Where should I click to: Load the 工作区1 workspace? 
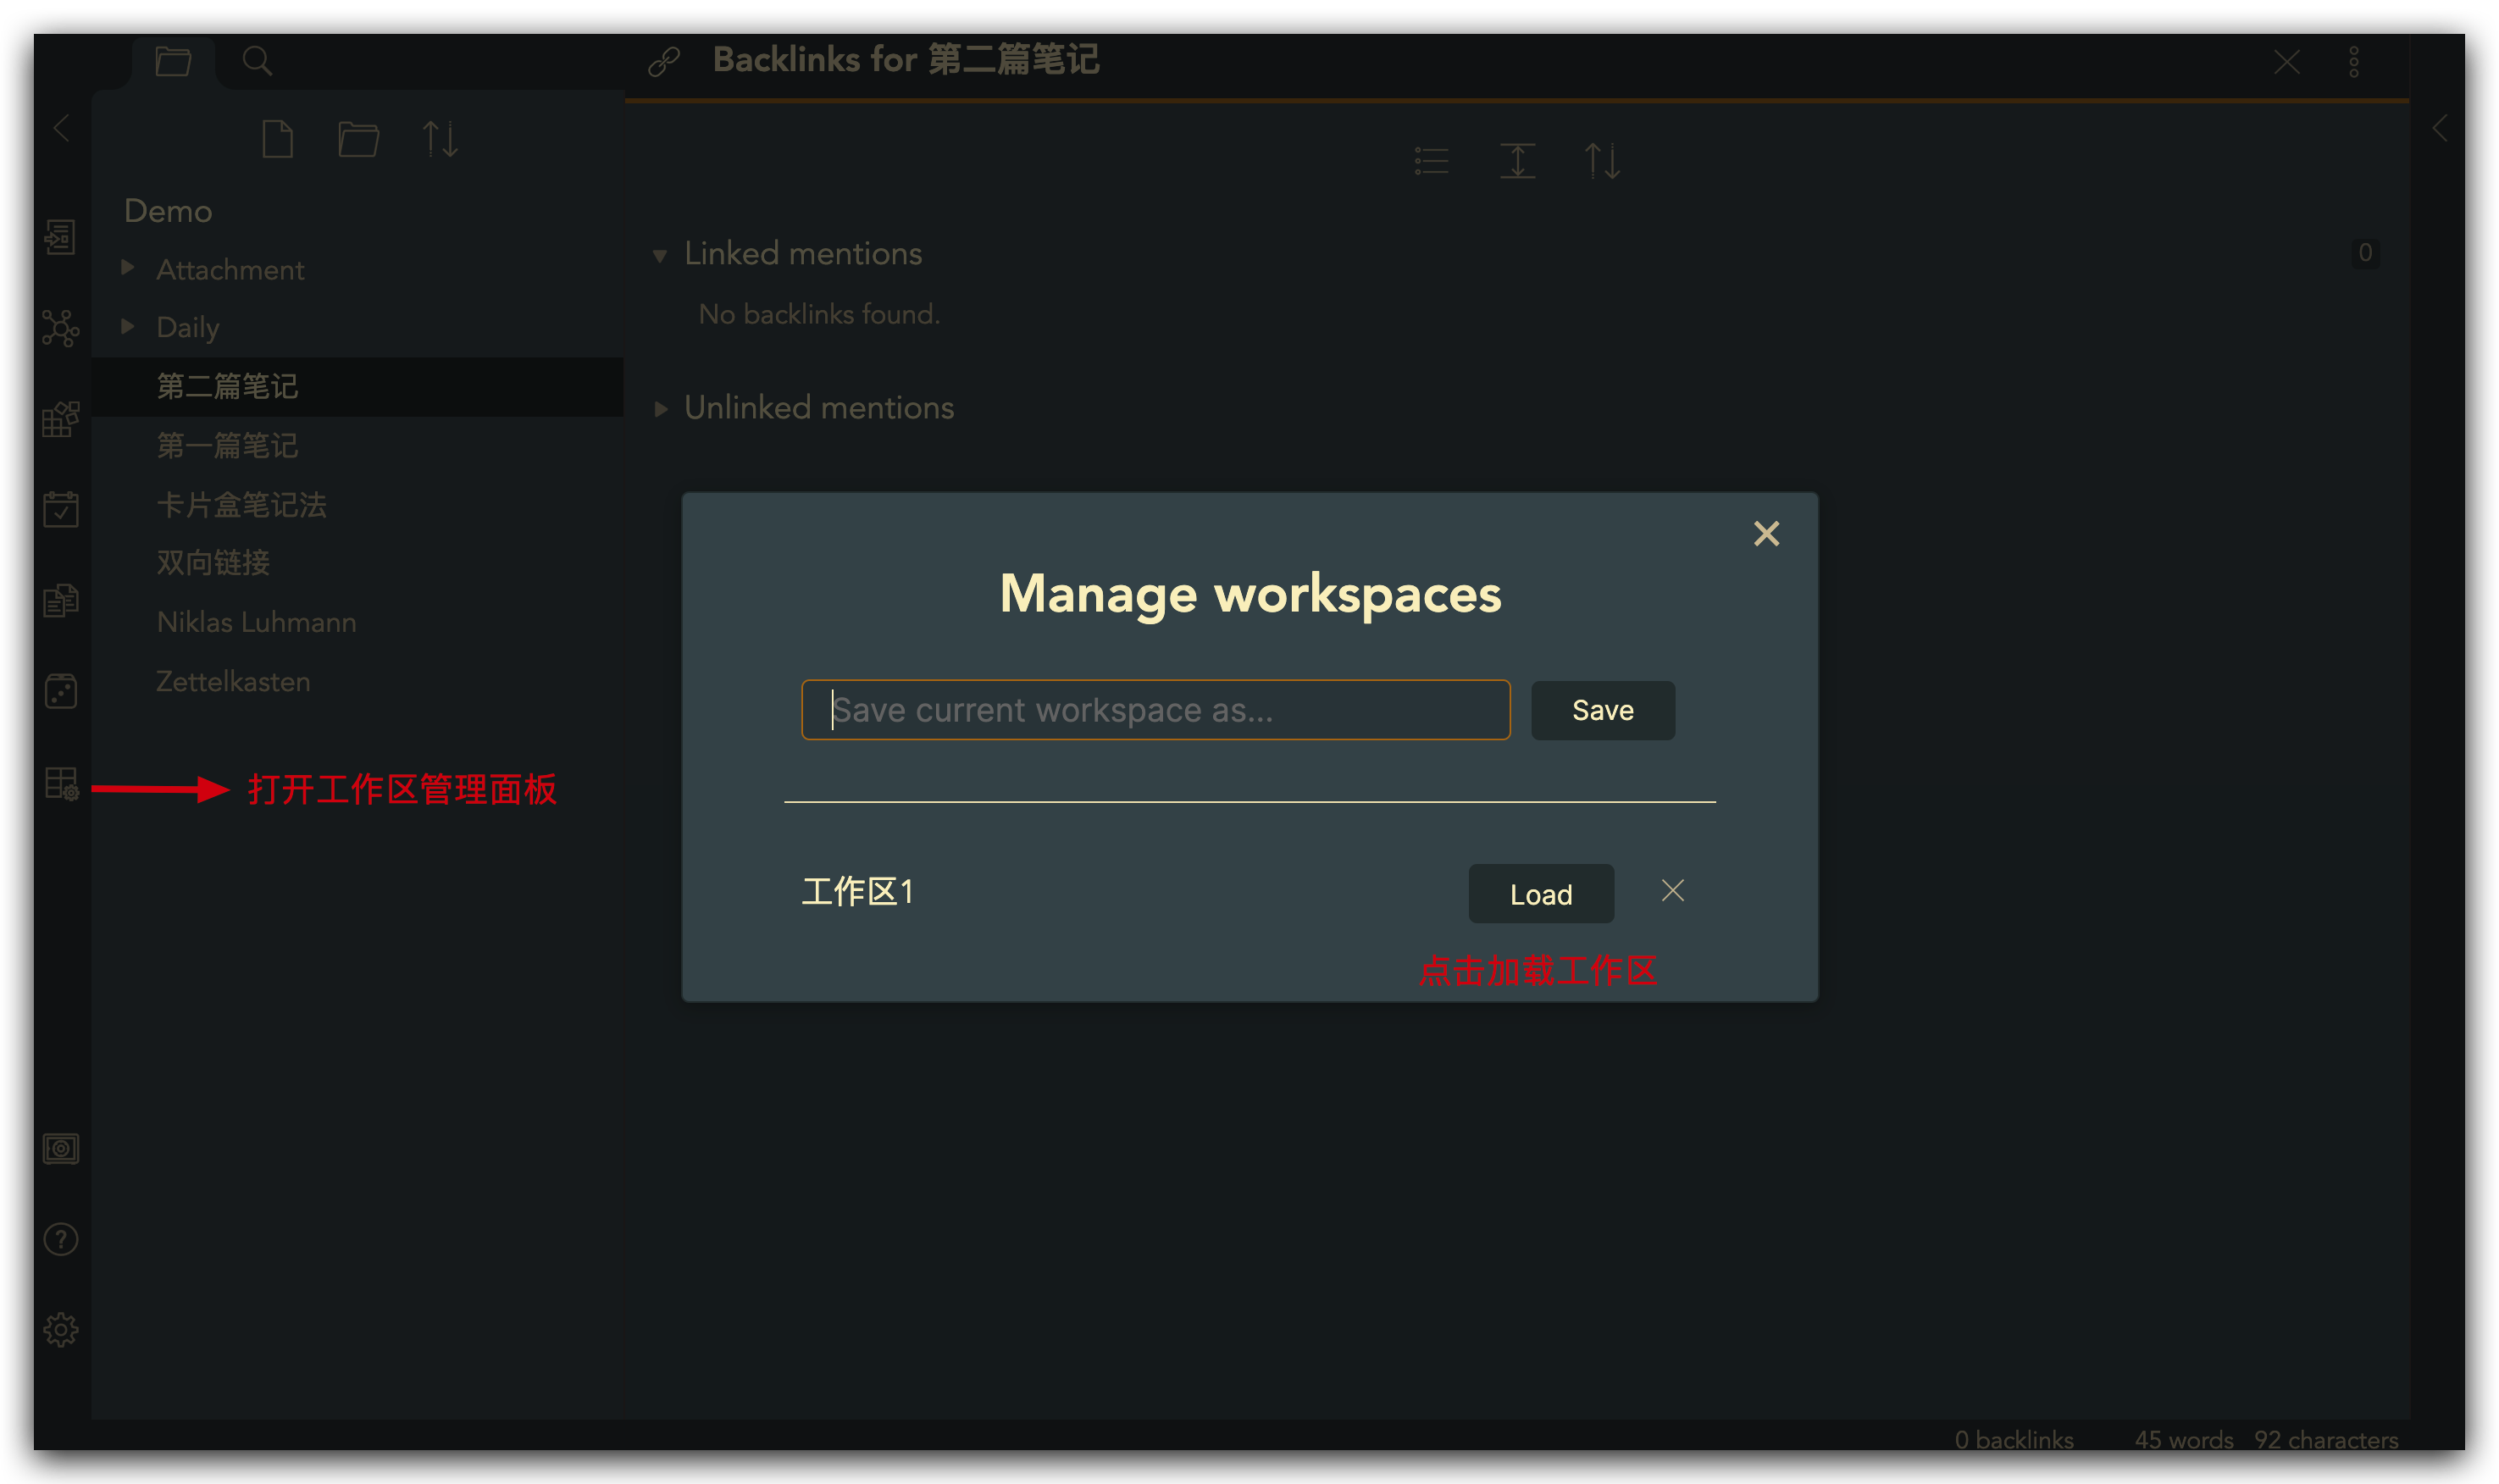click(1540, 894)
